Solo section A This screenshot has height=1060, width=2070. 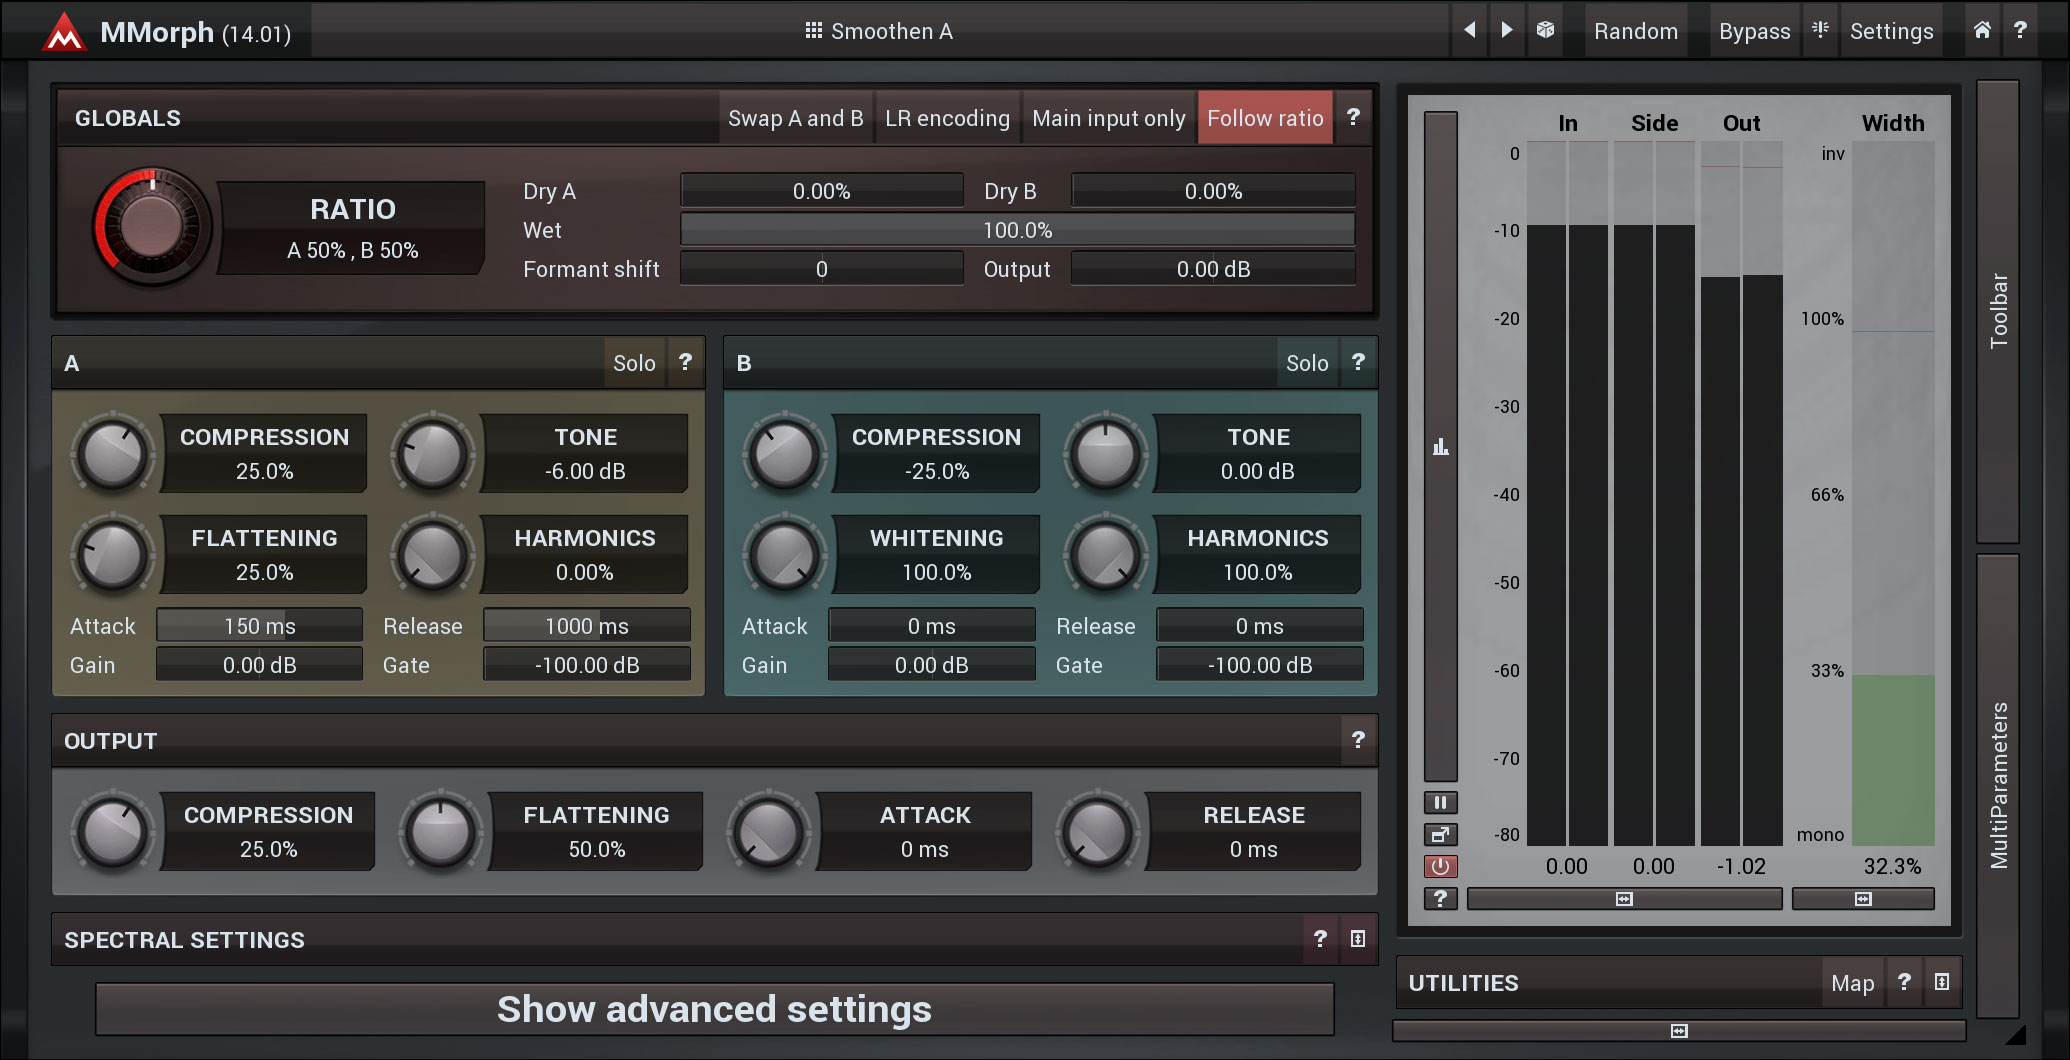coord(634,363)
